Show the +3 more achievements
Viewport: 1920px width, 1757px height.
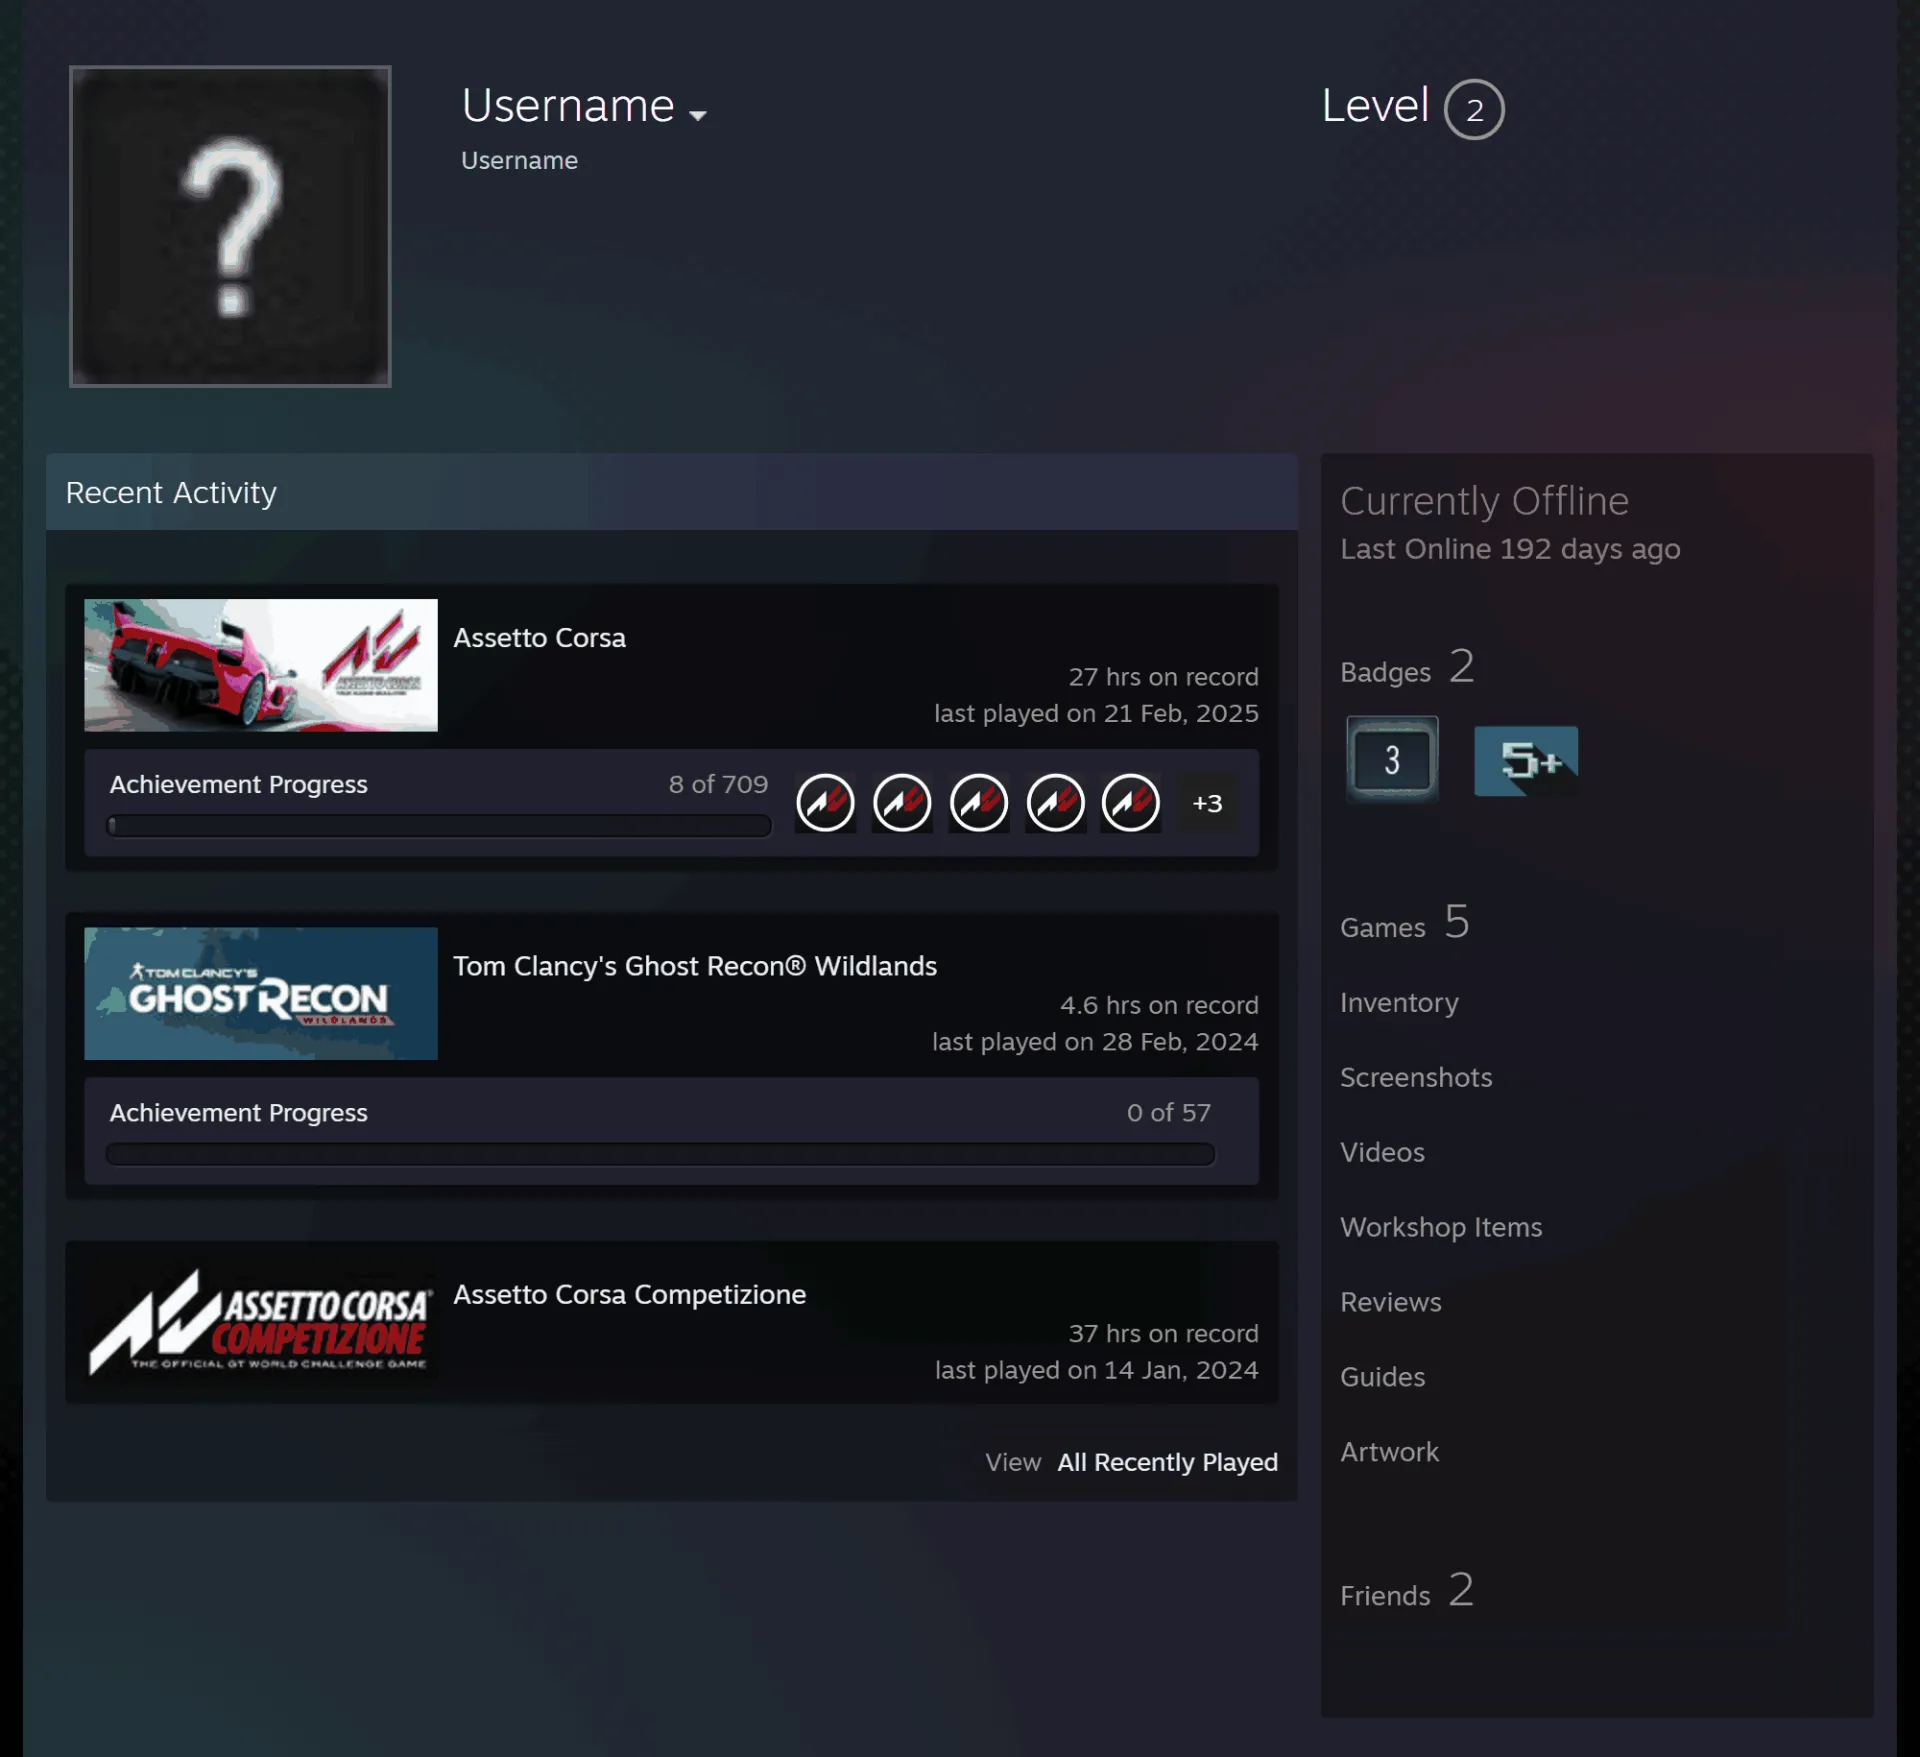[1207, 803]
